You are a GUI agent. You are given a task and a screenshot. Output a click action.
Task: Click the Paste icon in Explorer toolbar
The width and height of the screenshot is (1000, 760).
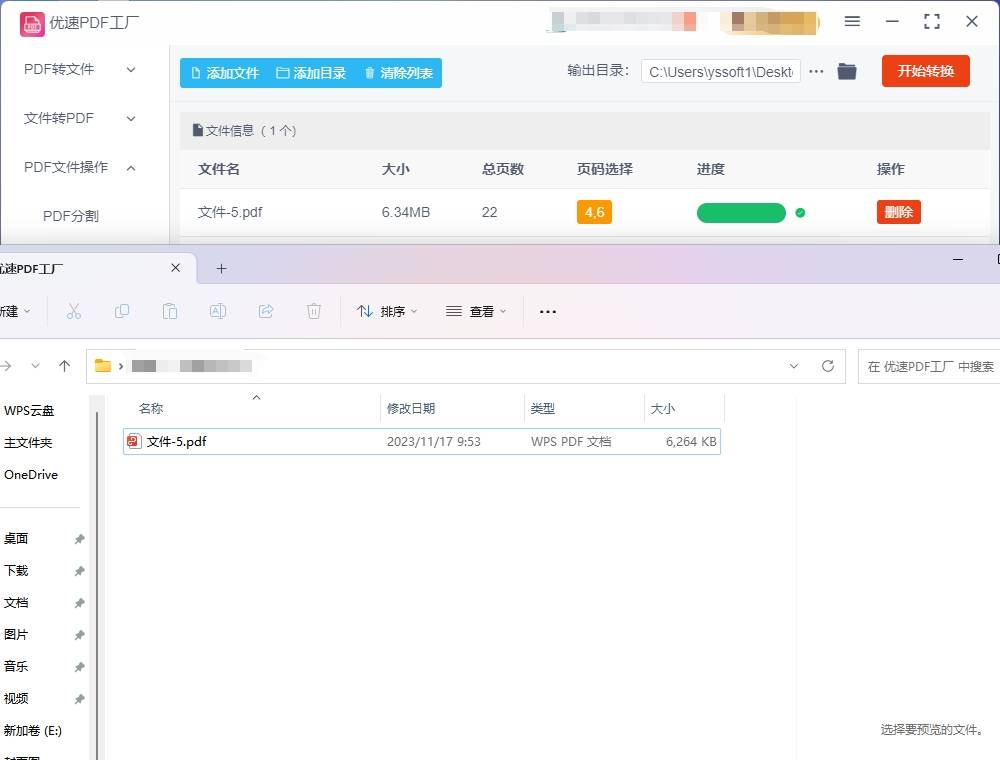point(170,311)
